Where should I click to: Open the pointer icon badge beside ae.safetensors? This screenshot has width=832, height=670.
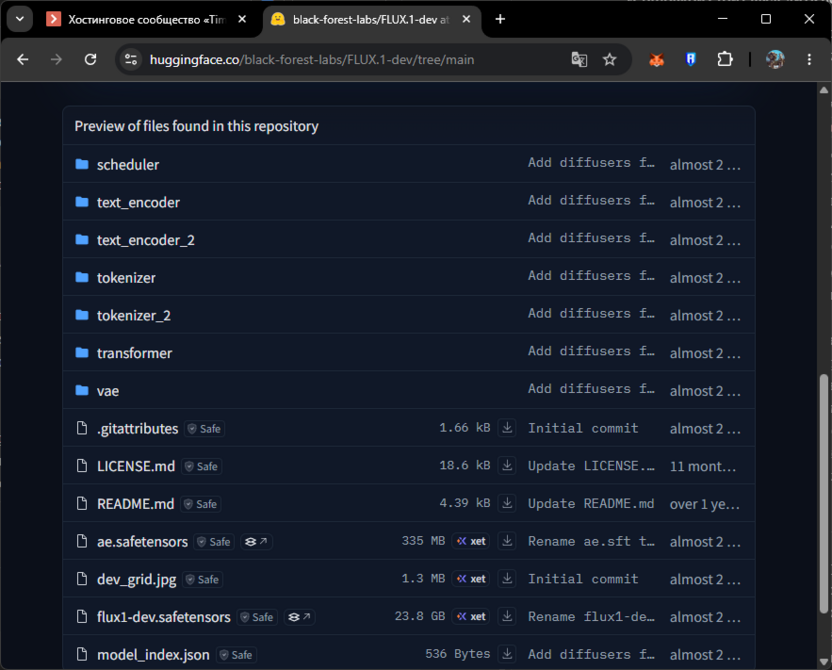(x=256, y=542)
